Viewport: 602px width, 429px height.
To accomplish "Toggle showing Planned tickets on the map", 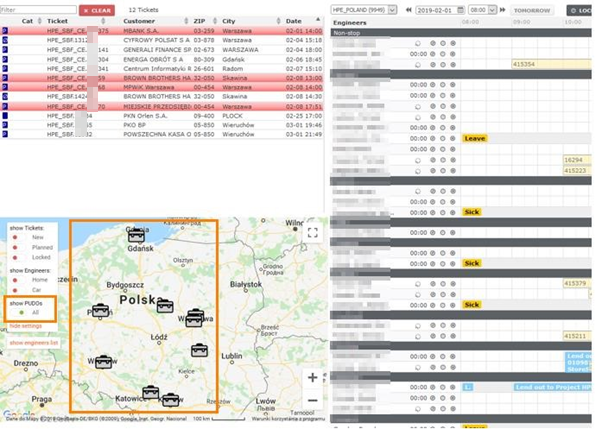I will tap(15, 247).
